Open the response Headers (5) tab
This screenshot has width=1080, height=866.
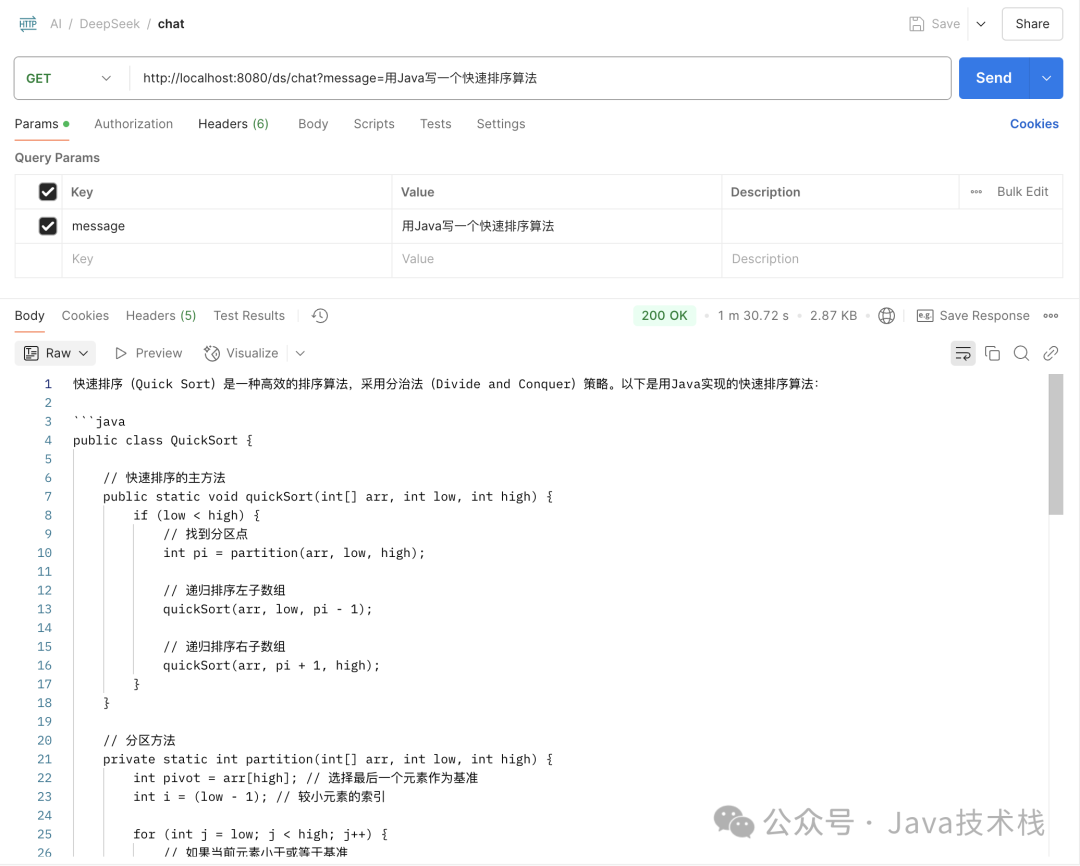(x=160, y=316)
